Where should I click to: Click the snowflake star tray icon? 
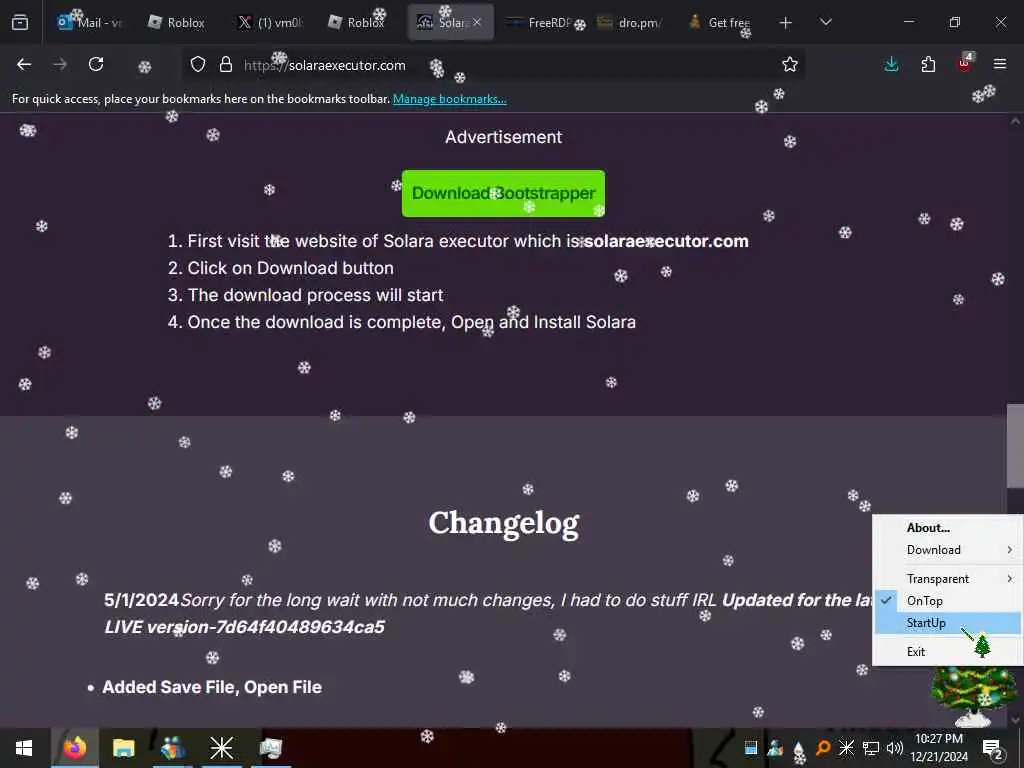[x=846, y=748]
